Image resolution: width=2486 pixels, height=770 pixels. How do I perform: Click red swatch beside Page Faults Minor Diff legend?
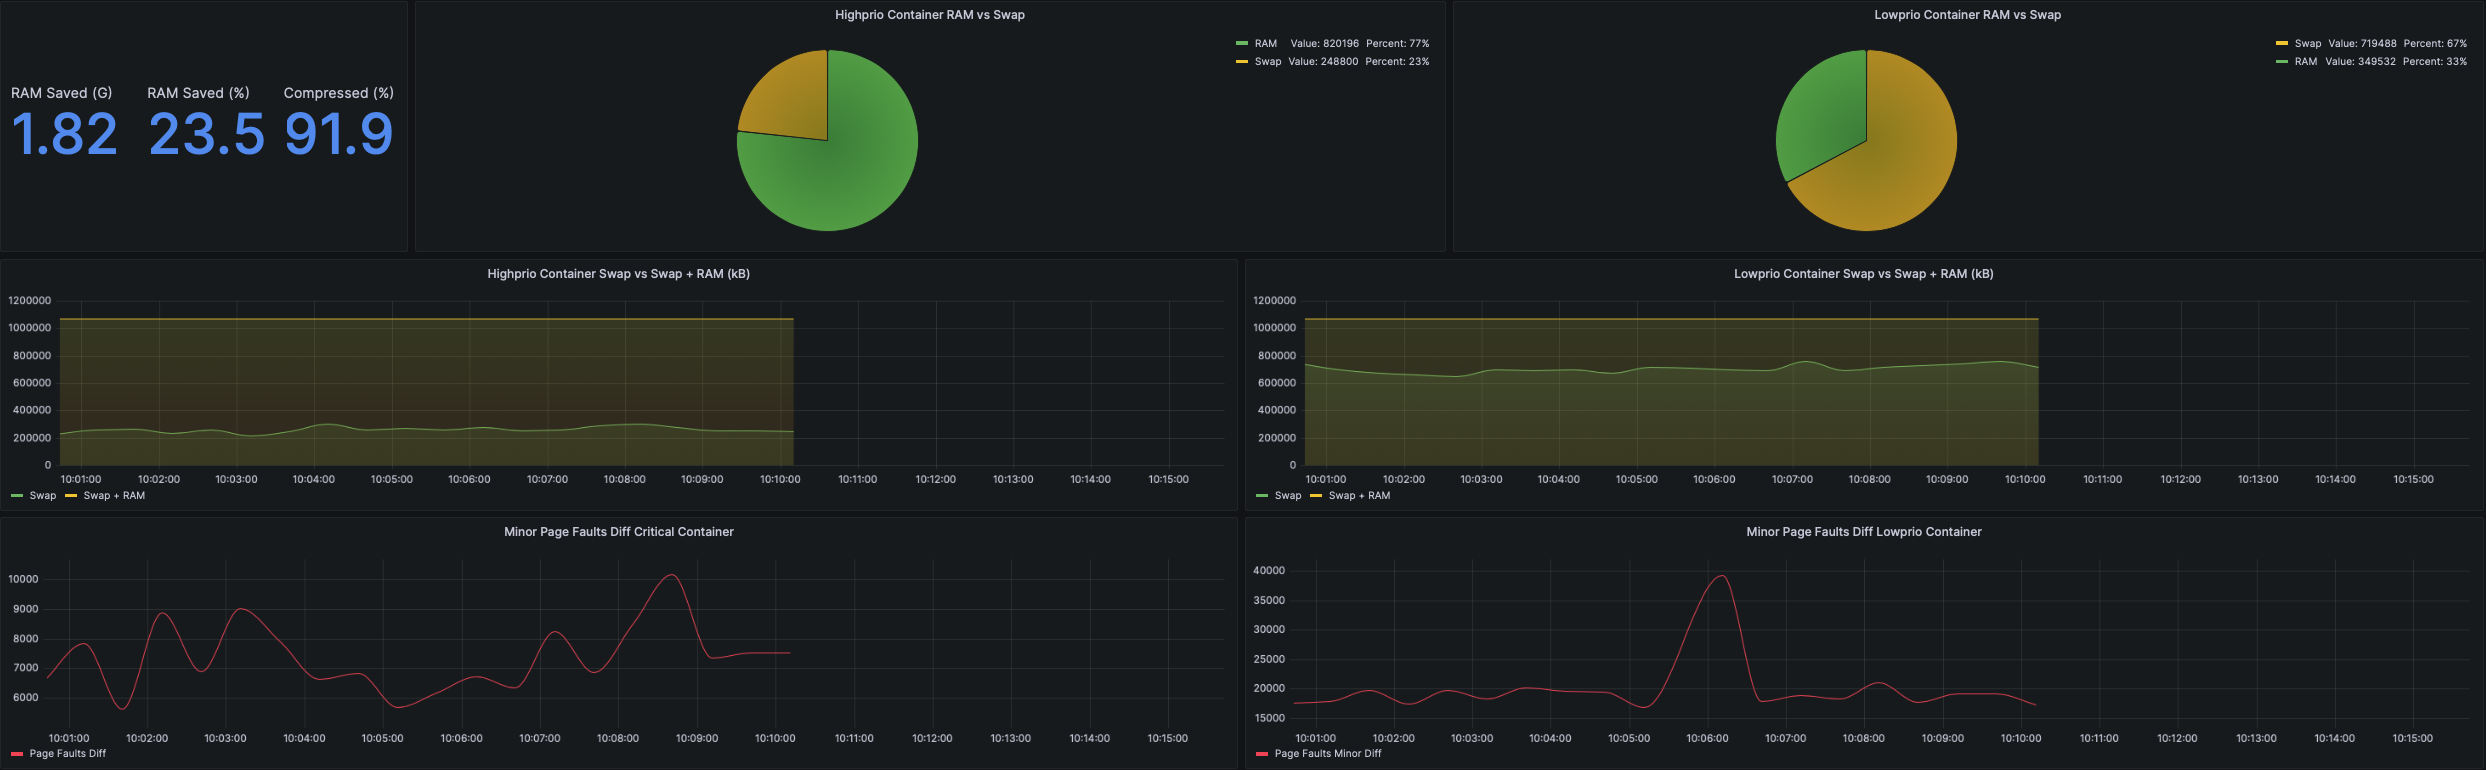point(1262,754)
